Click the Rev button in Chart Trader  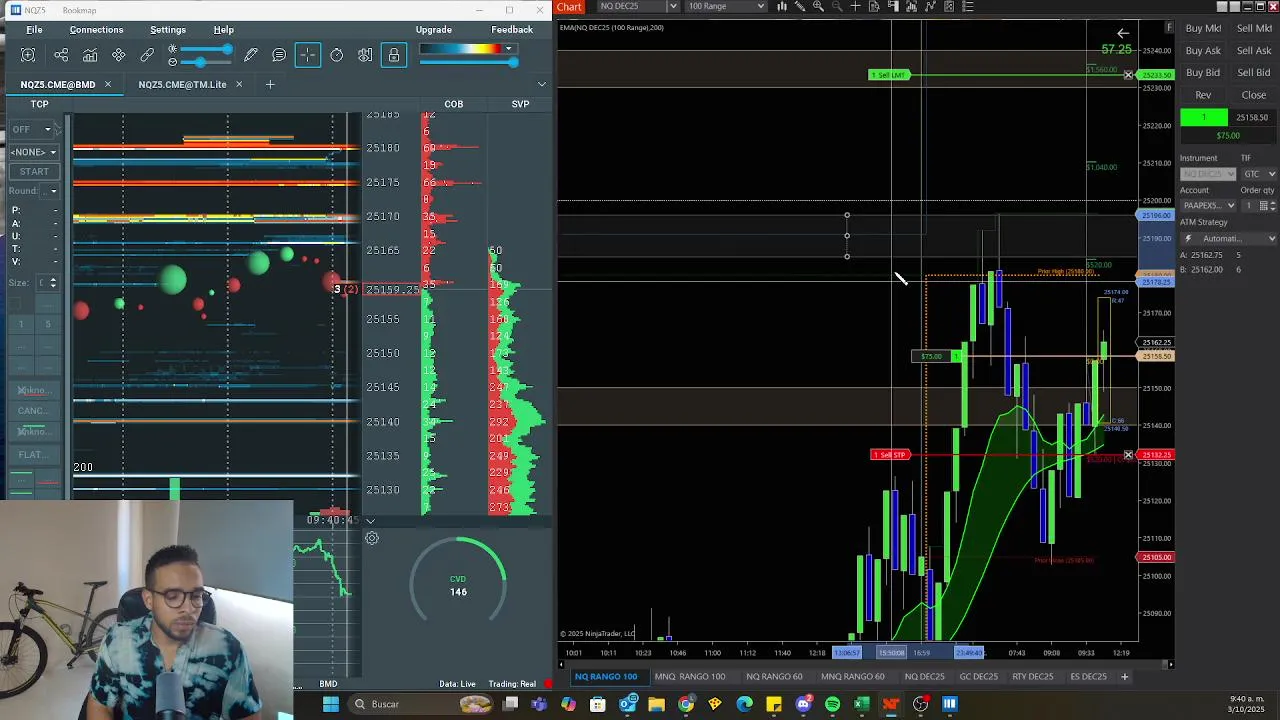1203,95
